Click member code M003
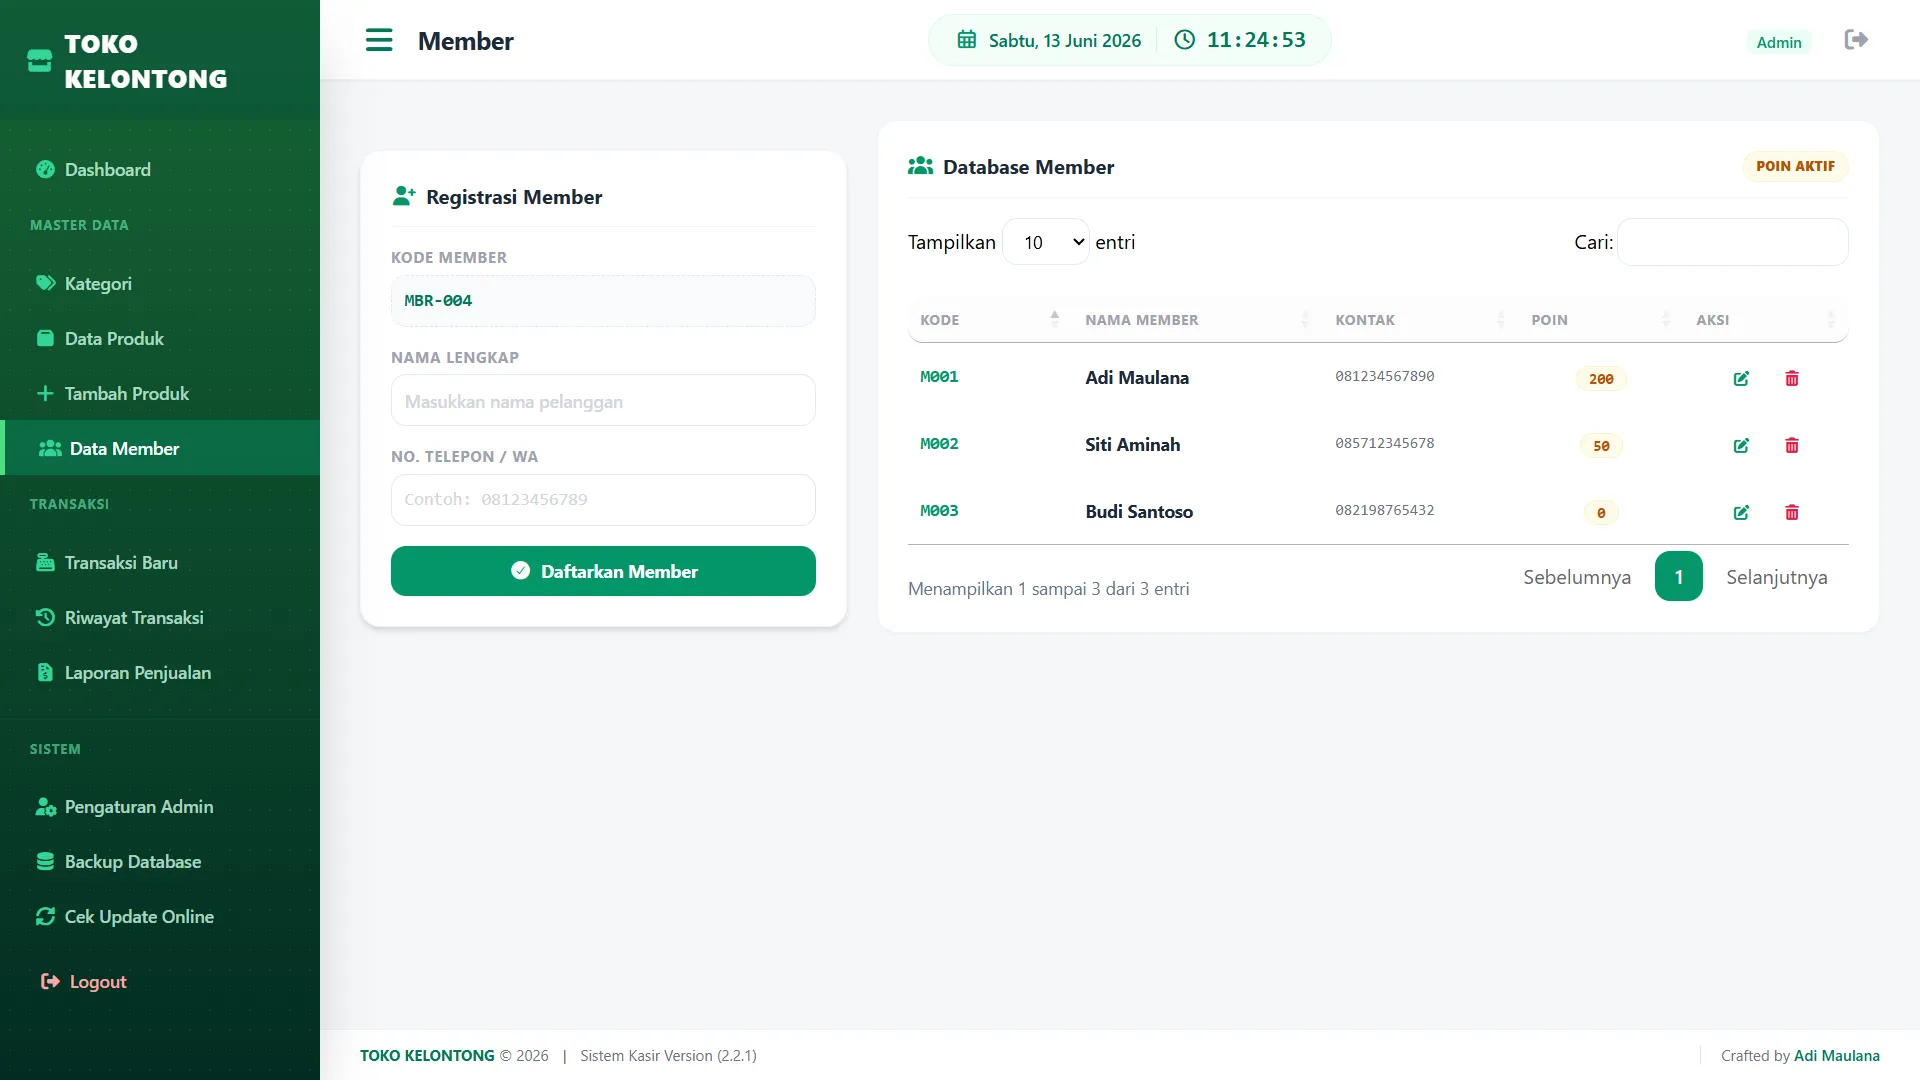 [939, 510]
